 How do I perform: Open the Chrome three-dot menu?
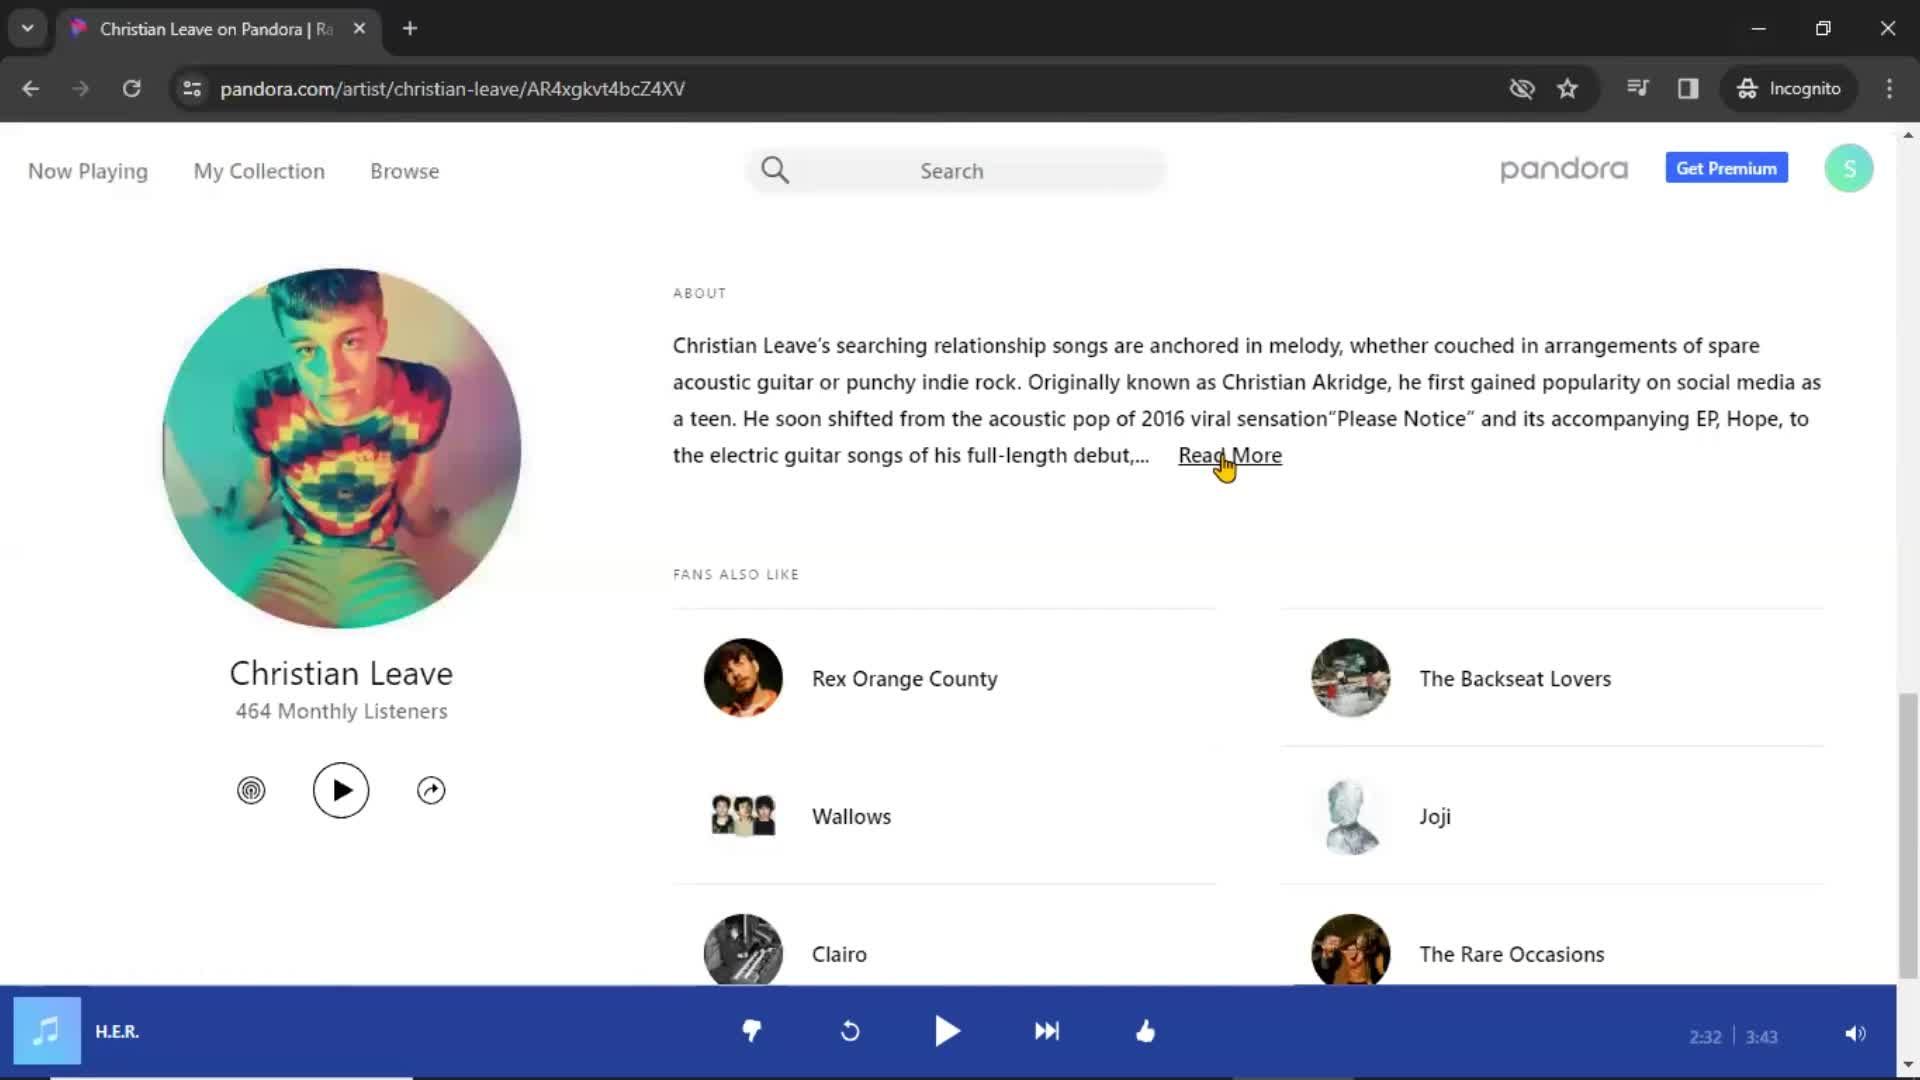[x=1889, y=88]
